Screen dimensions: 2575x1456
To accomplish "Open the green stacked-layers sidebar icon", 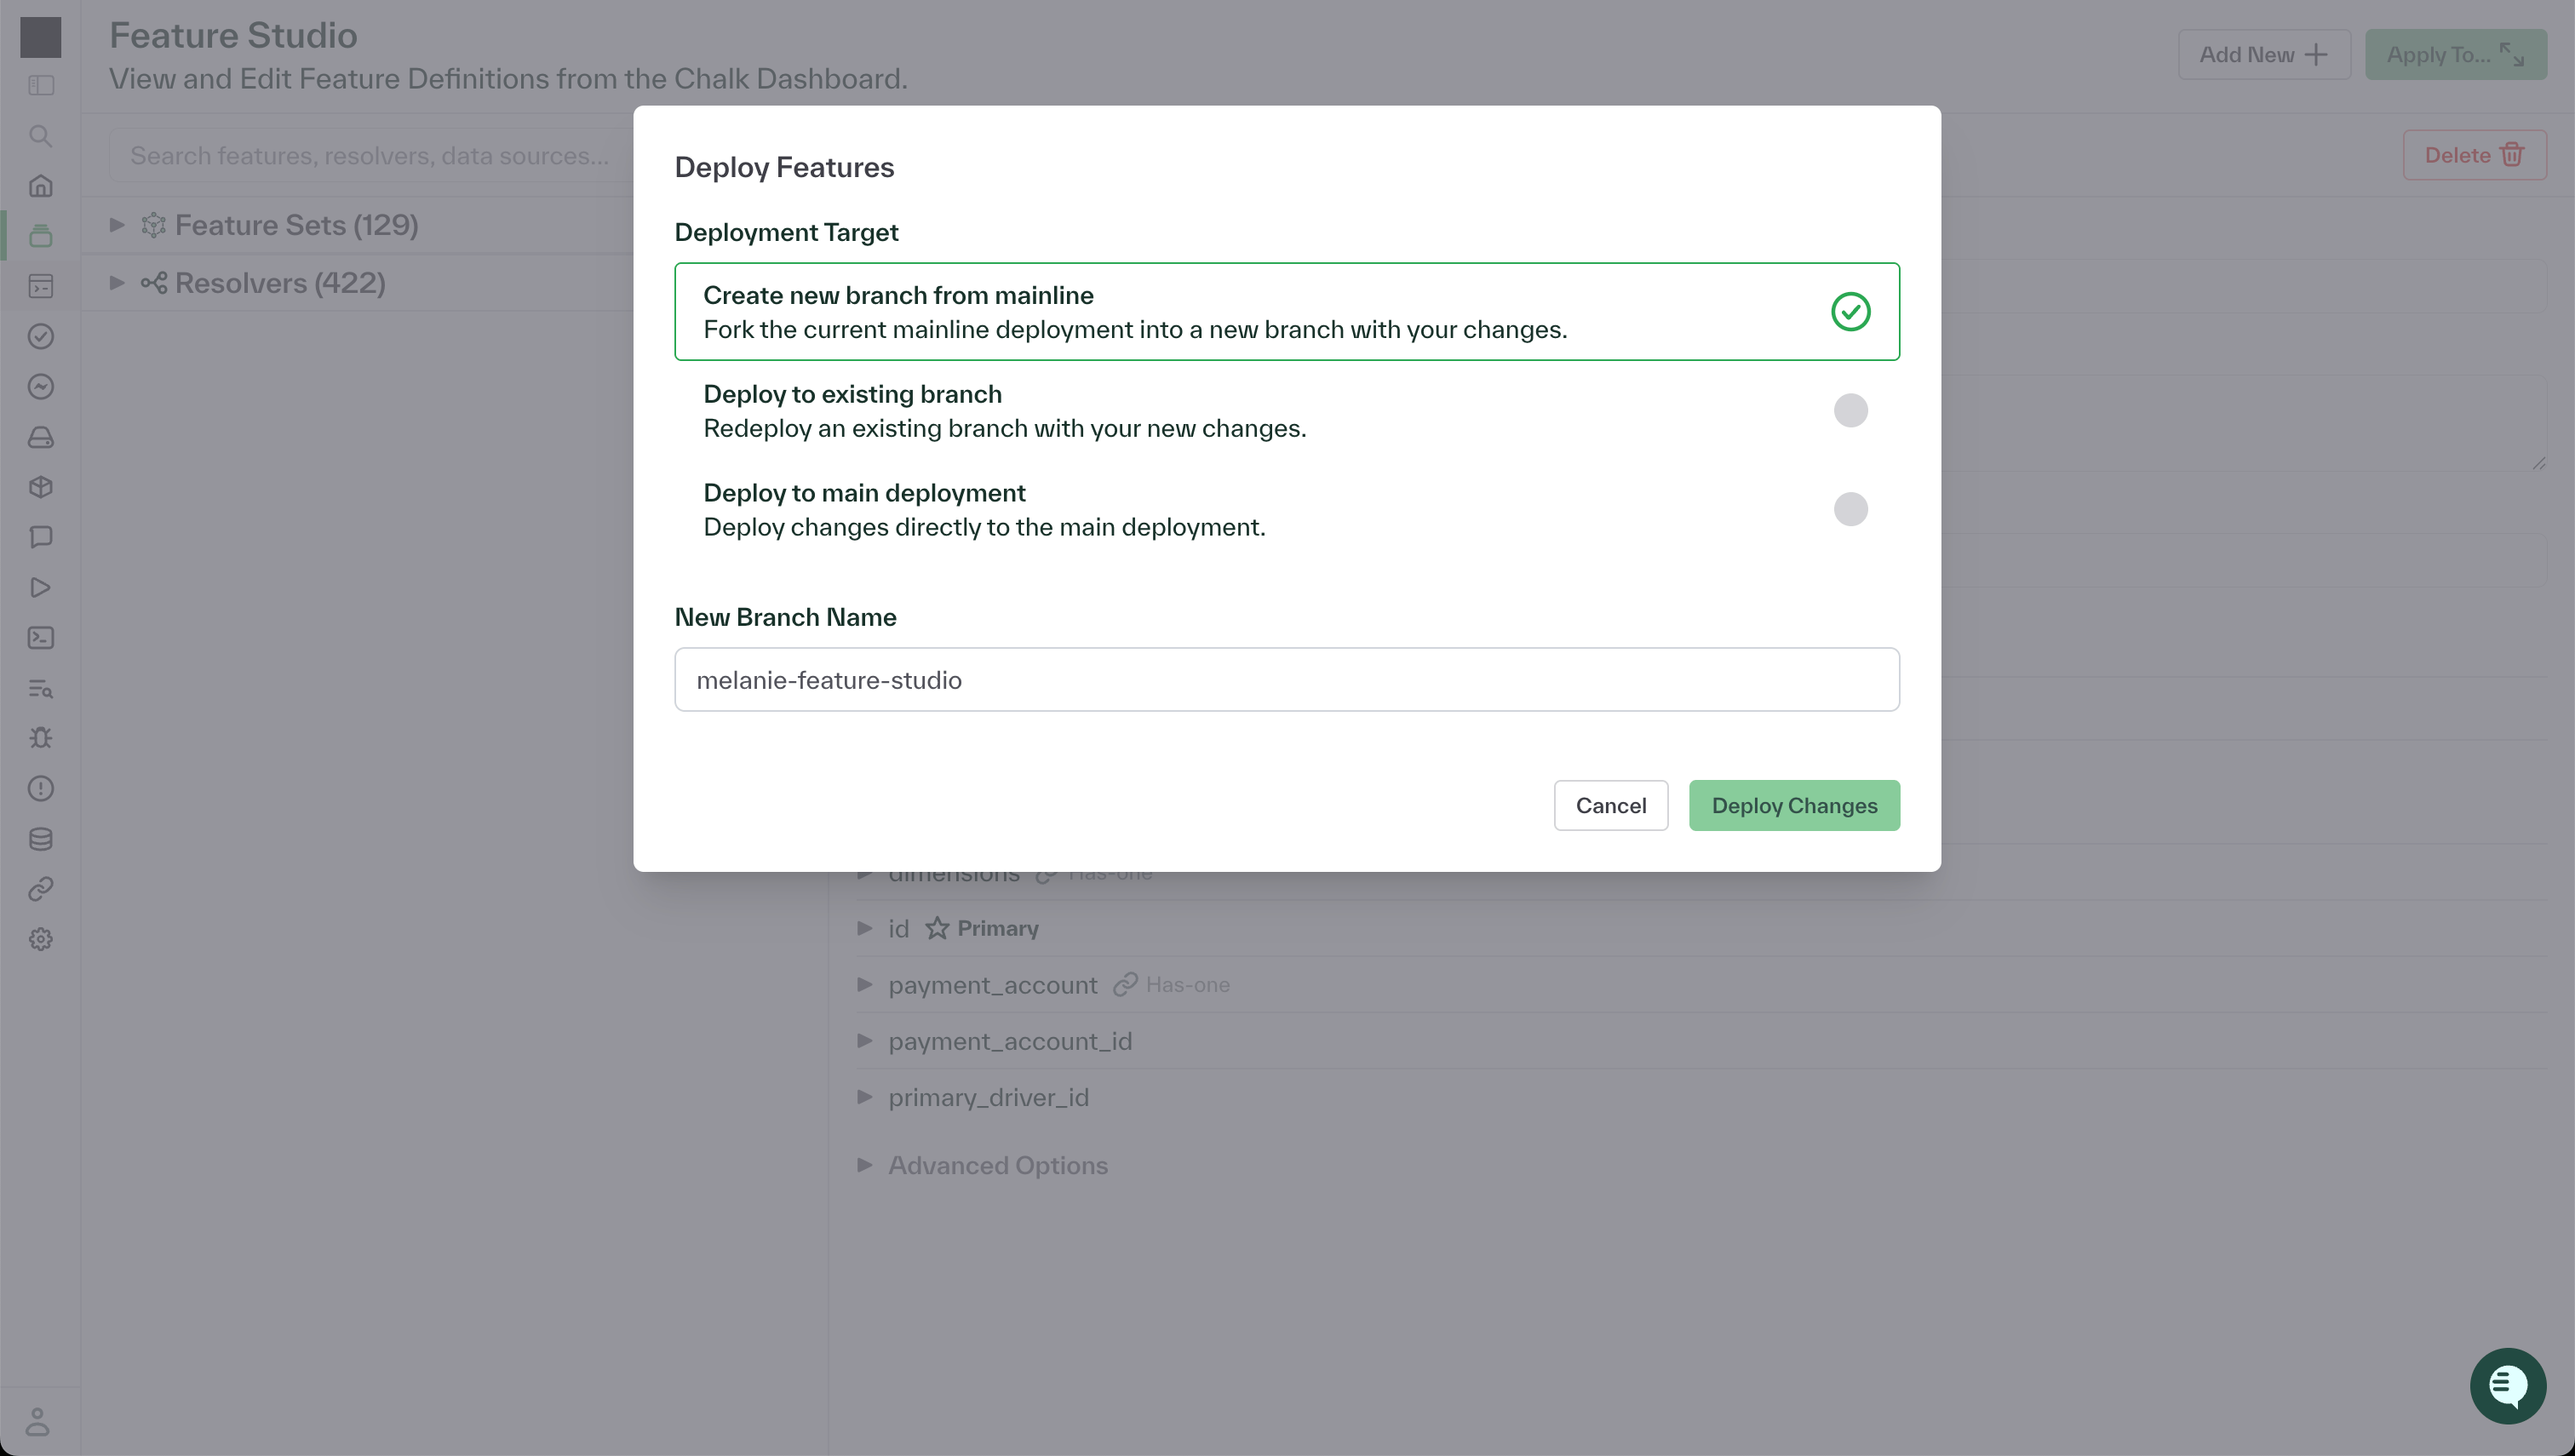I will 41,236.
